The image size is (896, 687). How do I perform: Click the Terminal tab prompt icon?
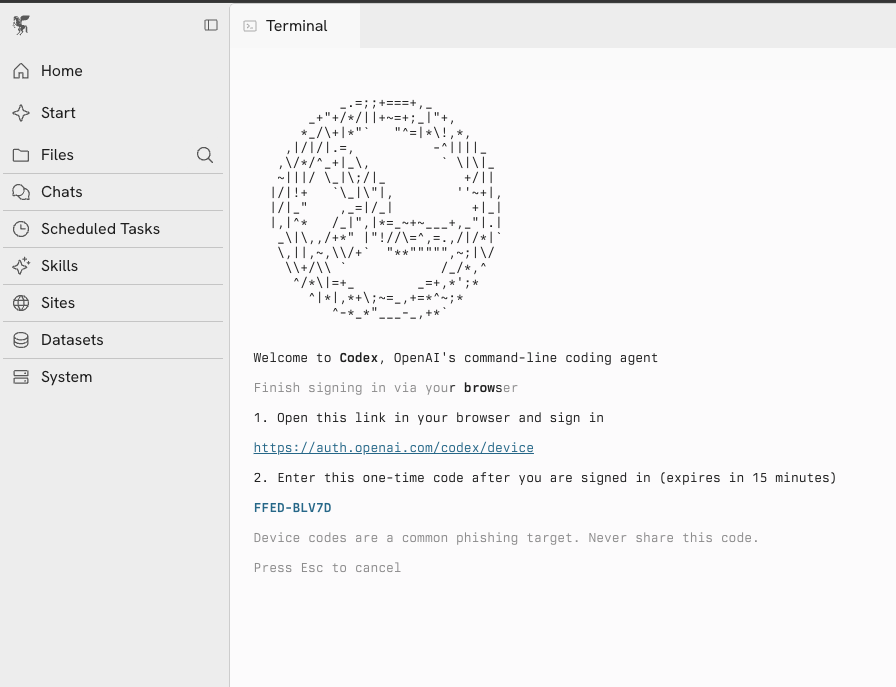coord(250,26)
